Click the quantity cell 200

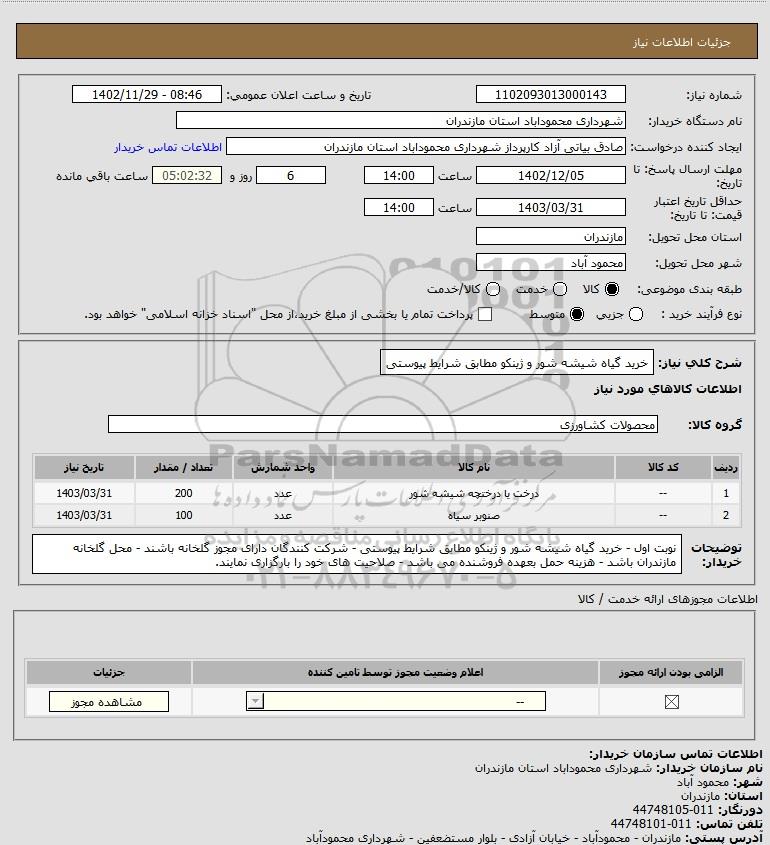pos(183,493)
